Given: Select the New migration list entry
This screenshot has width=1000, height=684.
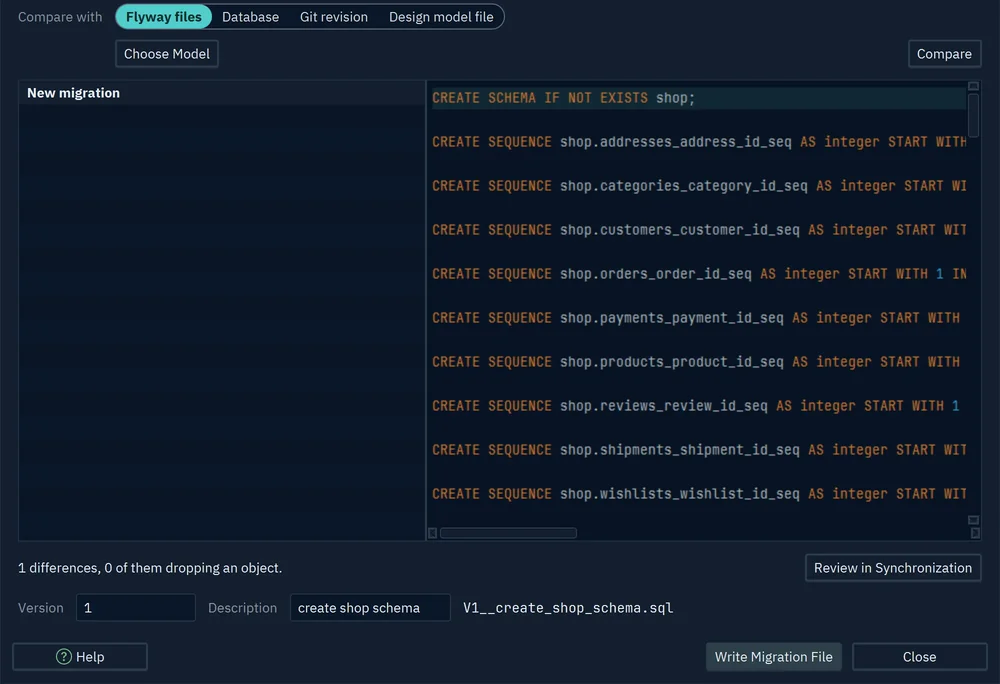Looking at the screenshot, I should coord(222,93).
